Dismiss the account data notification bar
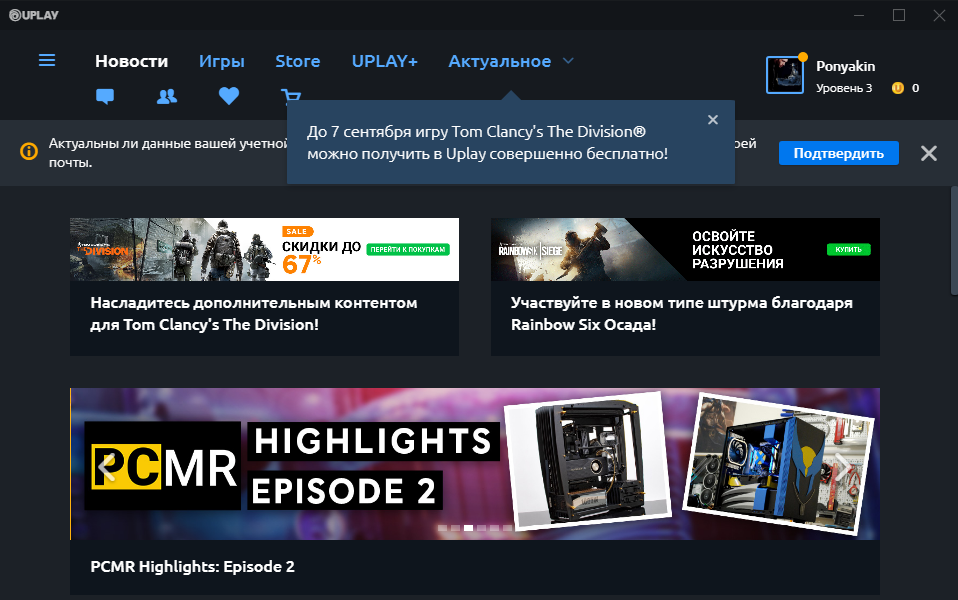The height and width of the screenshot is (600, 958). coord(929,153)
